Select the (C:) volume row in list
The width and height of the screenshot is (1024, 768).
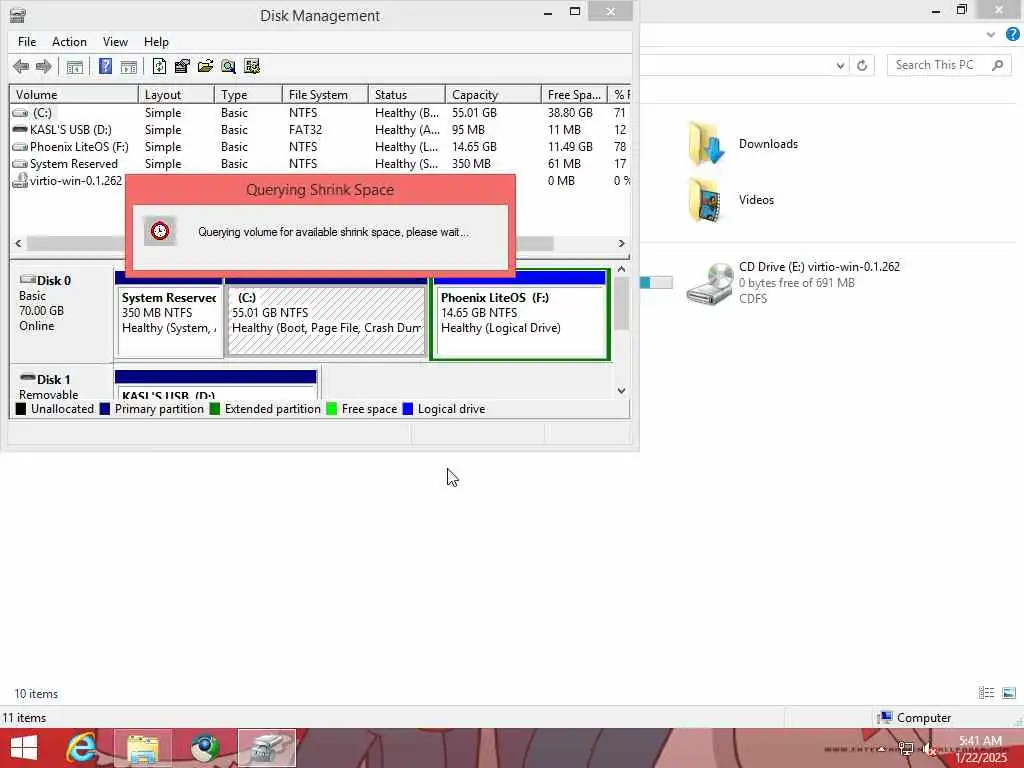pyautogui.click(x=320, y=113)
